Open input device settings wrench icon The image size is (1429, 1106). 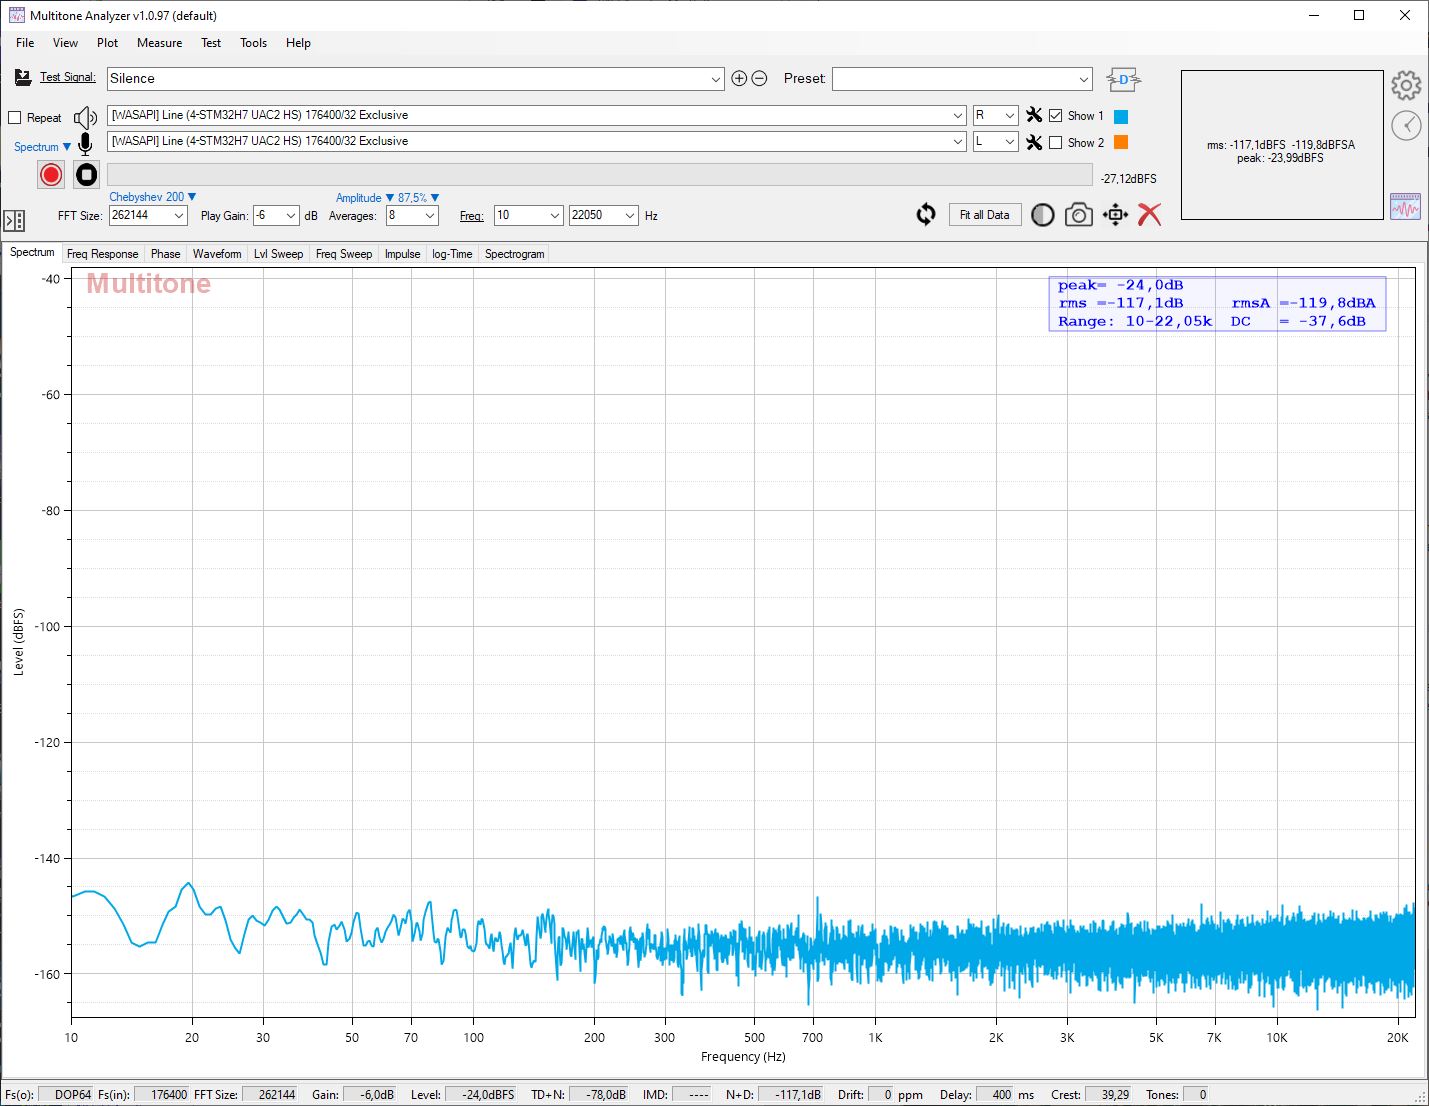click(1034, 142)
